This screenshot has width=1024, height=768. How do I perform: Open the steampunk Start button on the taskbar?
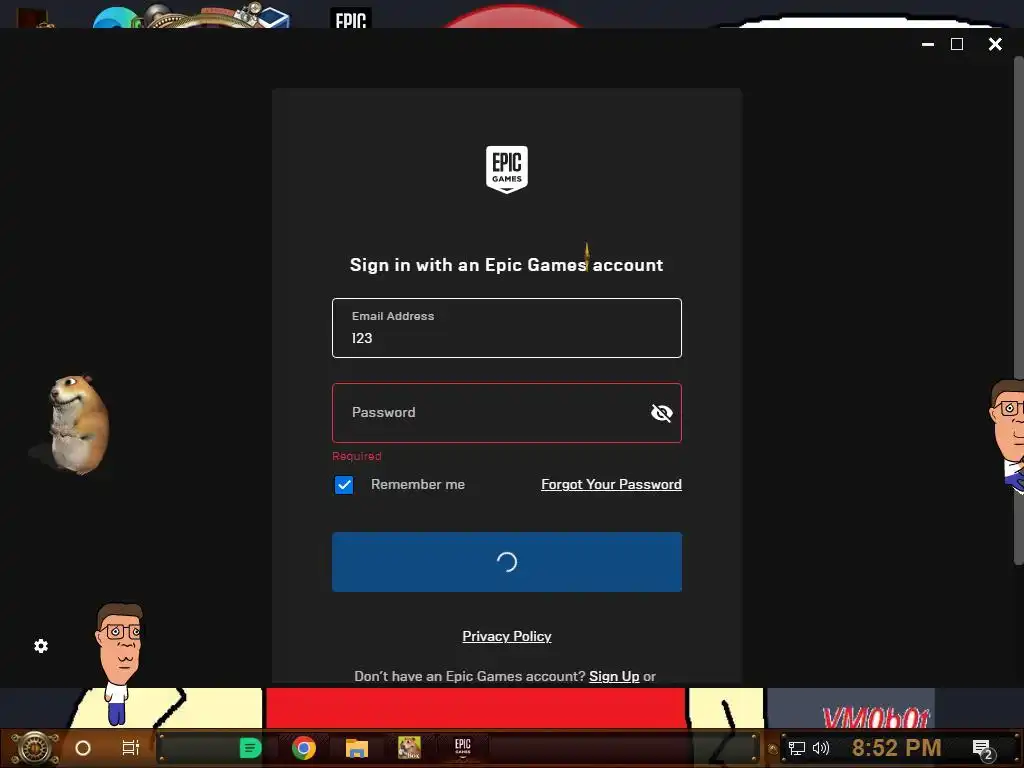coord(35,748)
